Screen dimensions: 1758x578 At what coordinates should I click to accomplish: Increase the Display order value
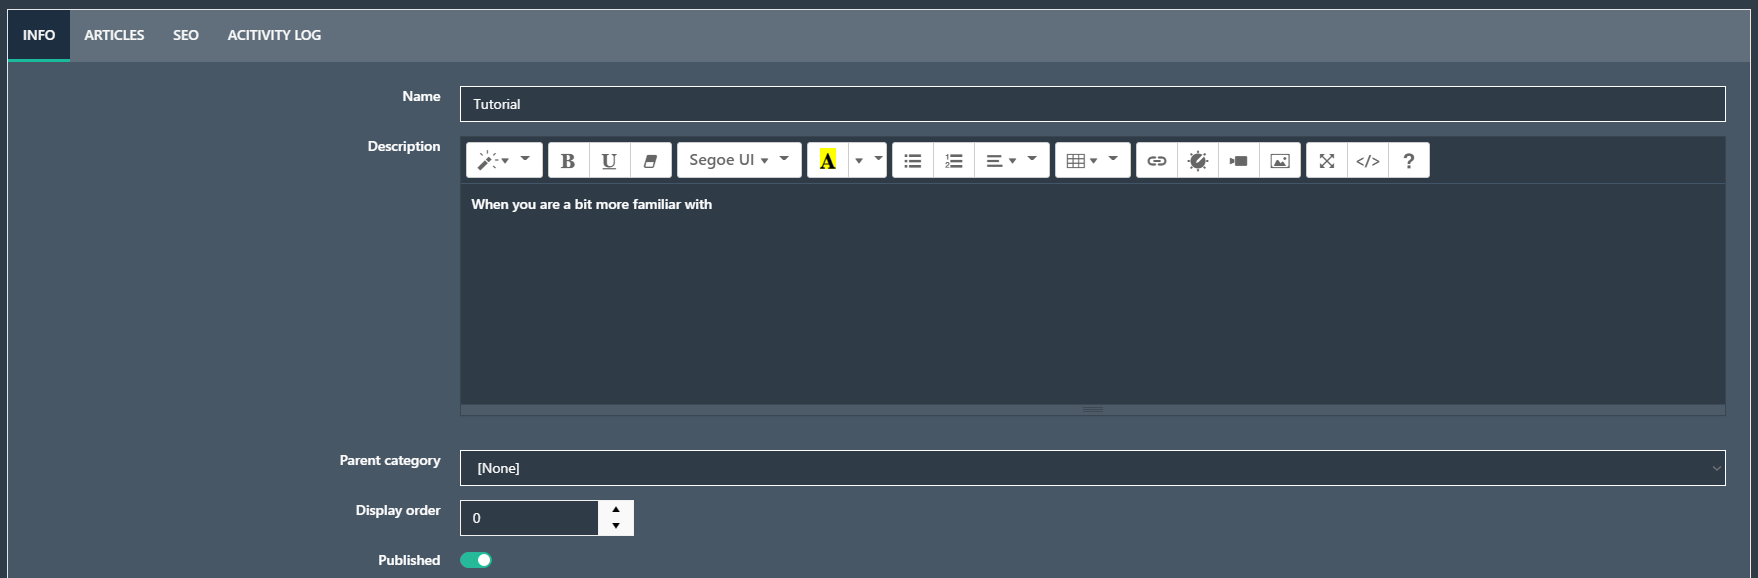pyautogui.click(x=616, y=509)
